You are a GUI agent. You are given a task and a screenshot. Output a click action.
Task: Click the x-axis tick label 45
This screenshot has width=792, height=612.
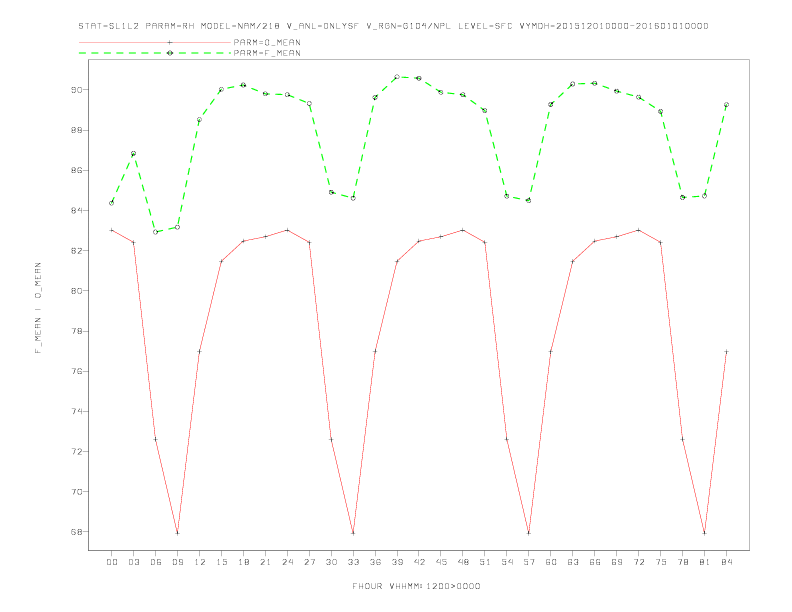pos(441,562)
